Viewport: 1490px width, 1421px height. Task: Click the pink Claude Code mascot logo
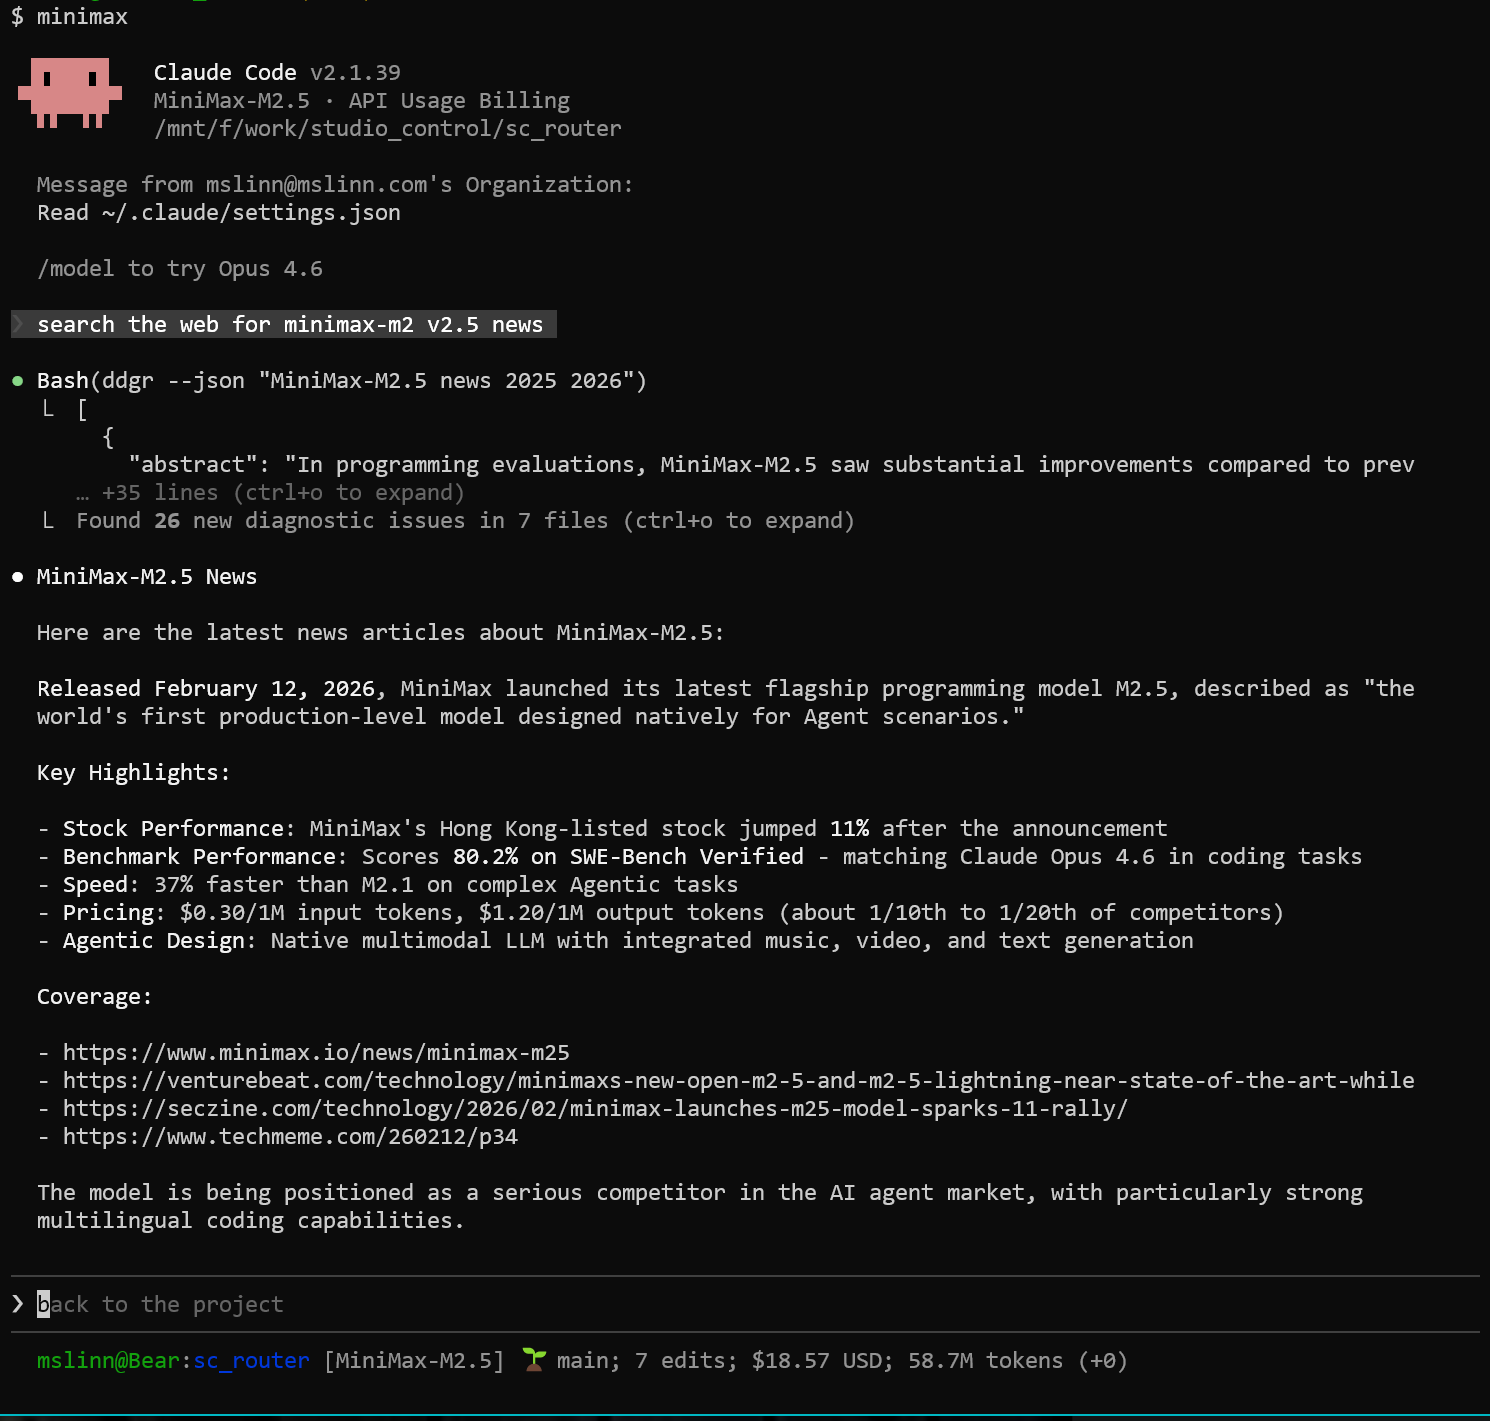69,93
